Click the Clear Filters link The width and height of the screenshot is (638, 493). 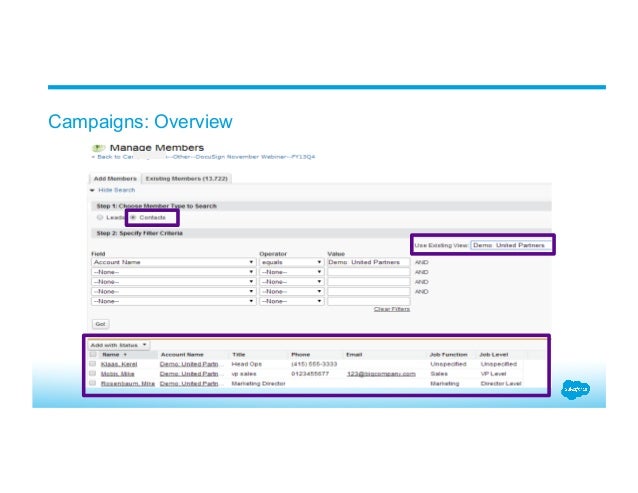(x=391, y=309)
